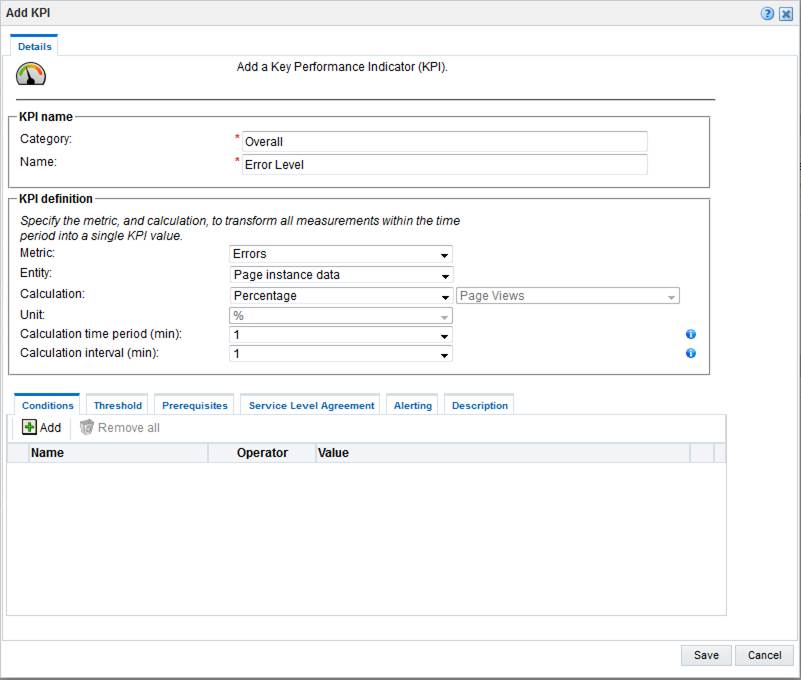
Task: Switch to the Threshold tab
Action: (117, 405)
